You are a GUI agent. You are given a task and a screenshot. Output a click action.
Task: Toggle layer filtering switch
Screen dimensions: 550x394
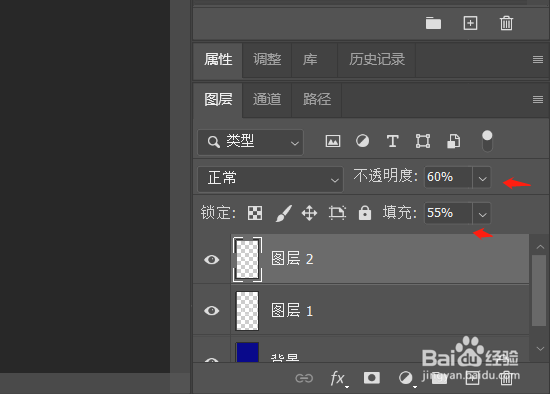(x=487, y=141)
